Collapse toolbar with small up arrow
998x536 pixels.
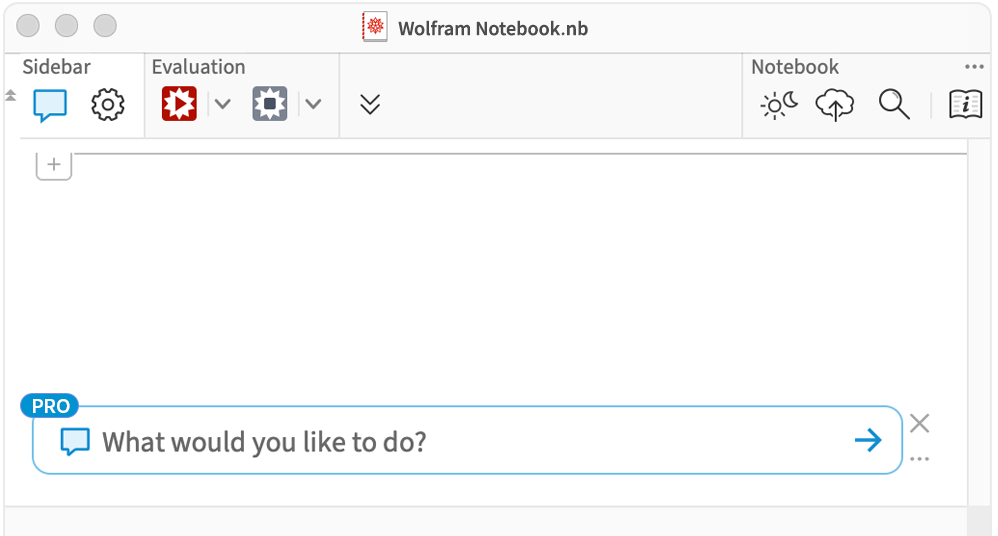point(10,95)
